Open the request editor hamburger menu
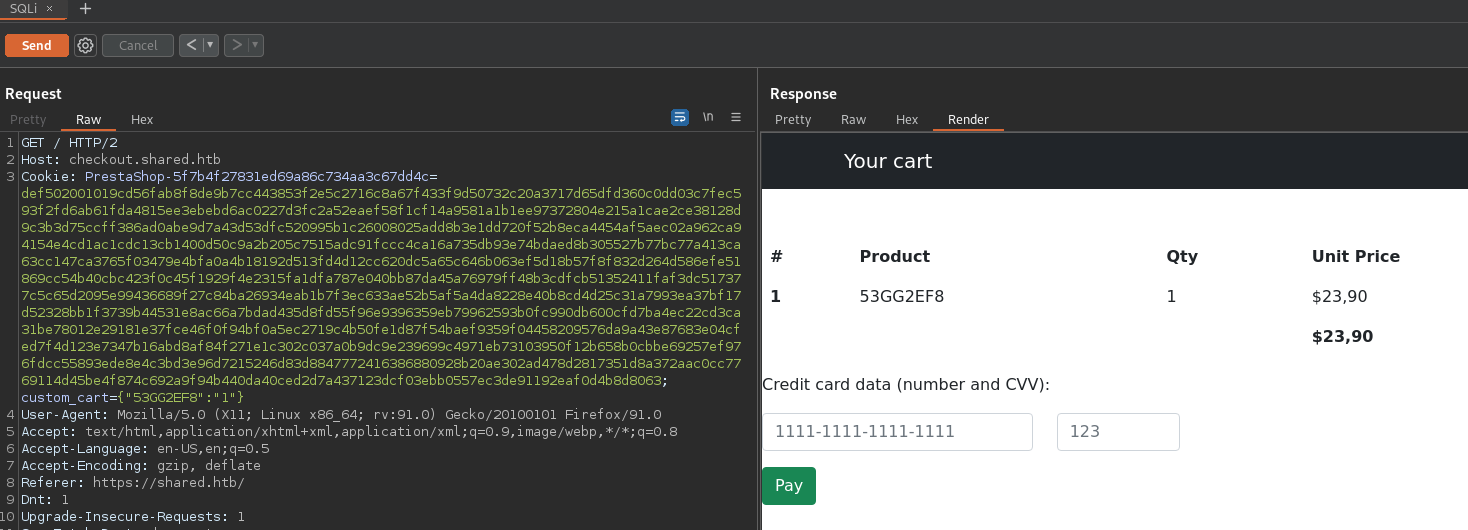Viewport: 1468px width, 530px height. click(736, 117)
